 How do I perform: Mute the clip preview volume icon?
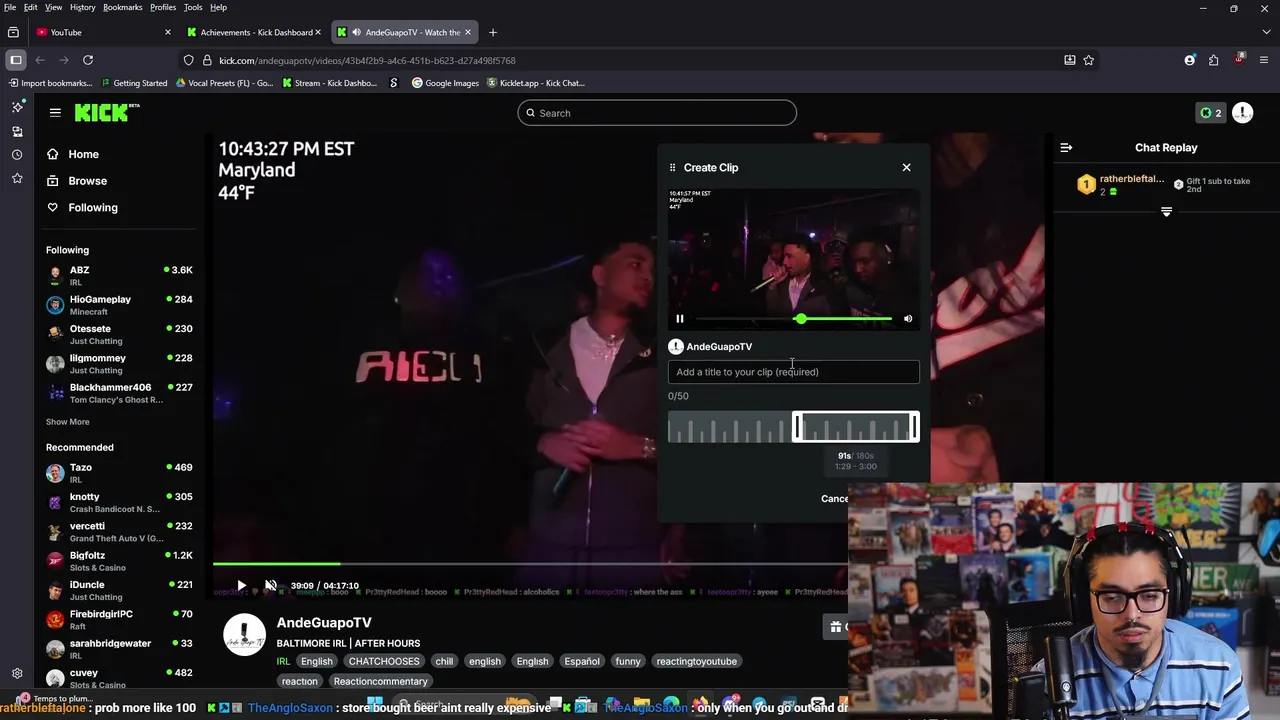[x=908, y=319]
